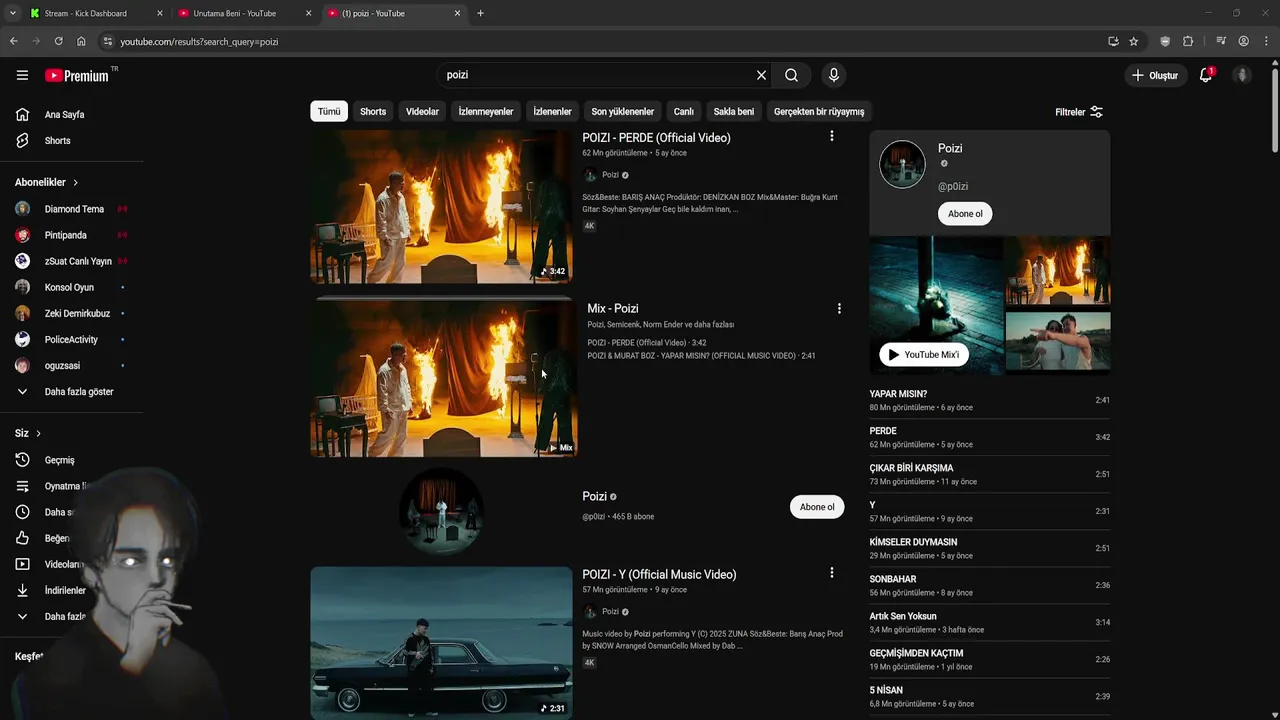Switch to Unutama Beni - YouTube tab
The image size is (1280, 720).
tap(244, 13)
